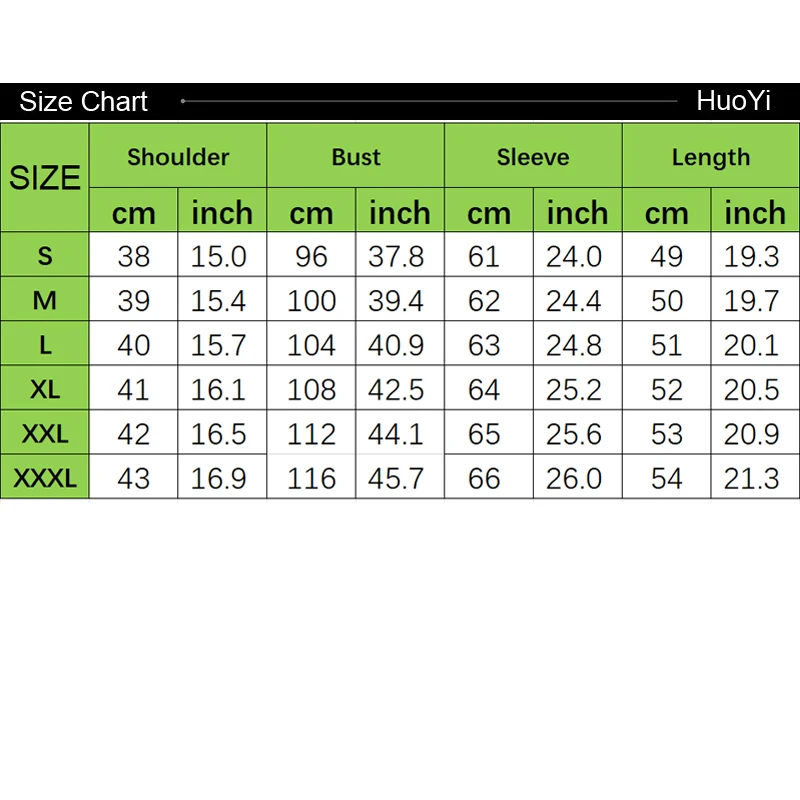Screen dimensions: 800x800
Task: Click the 96 bust cm cell
Action: (x=311, y=257)
